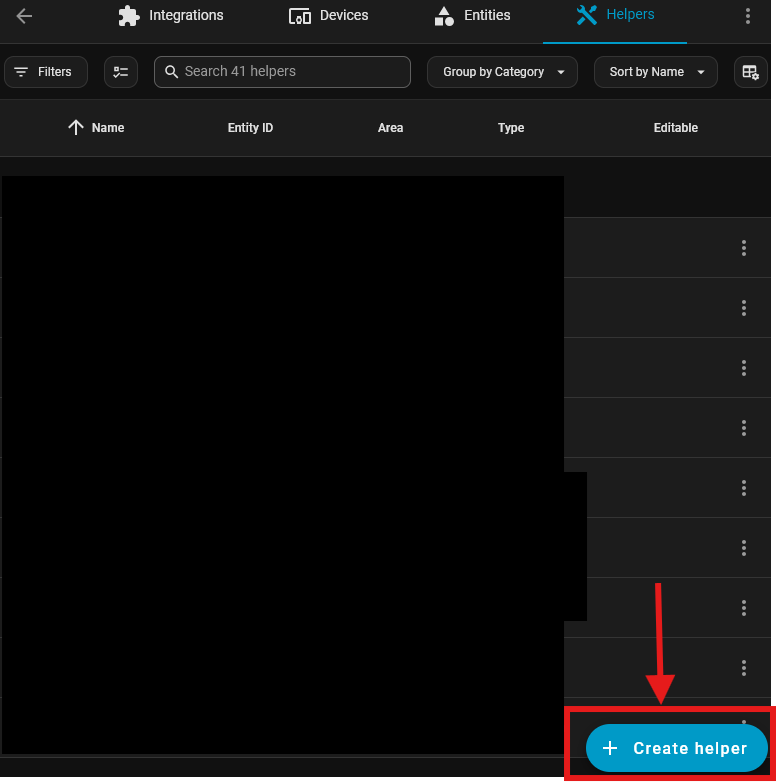This screenshot has width=776, height=782.
Task: Go back with the left arrow
Action: [x=24, y=16]
